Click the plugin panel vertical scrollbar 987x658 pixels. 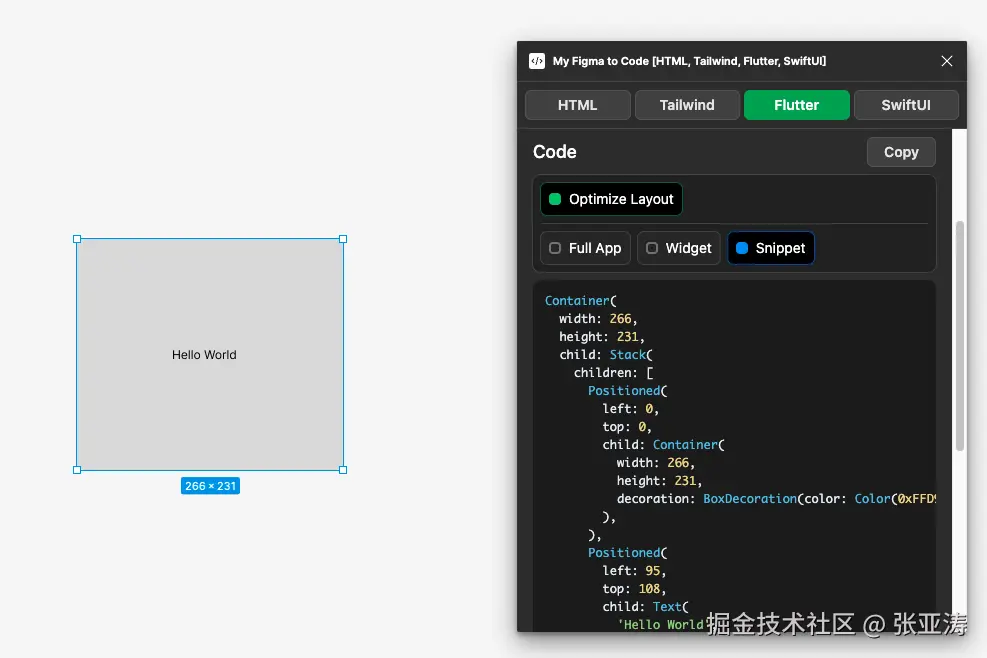point(960,336)
